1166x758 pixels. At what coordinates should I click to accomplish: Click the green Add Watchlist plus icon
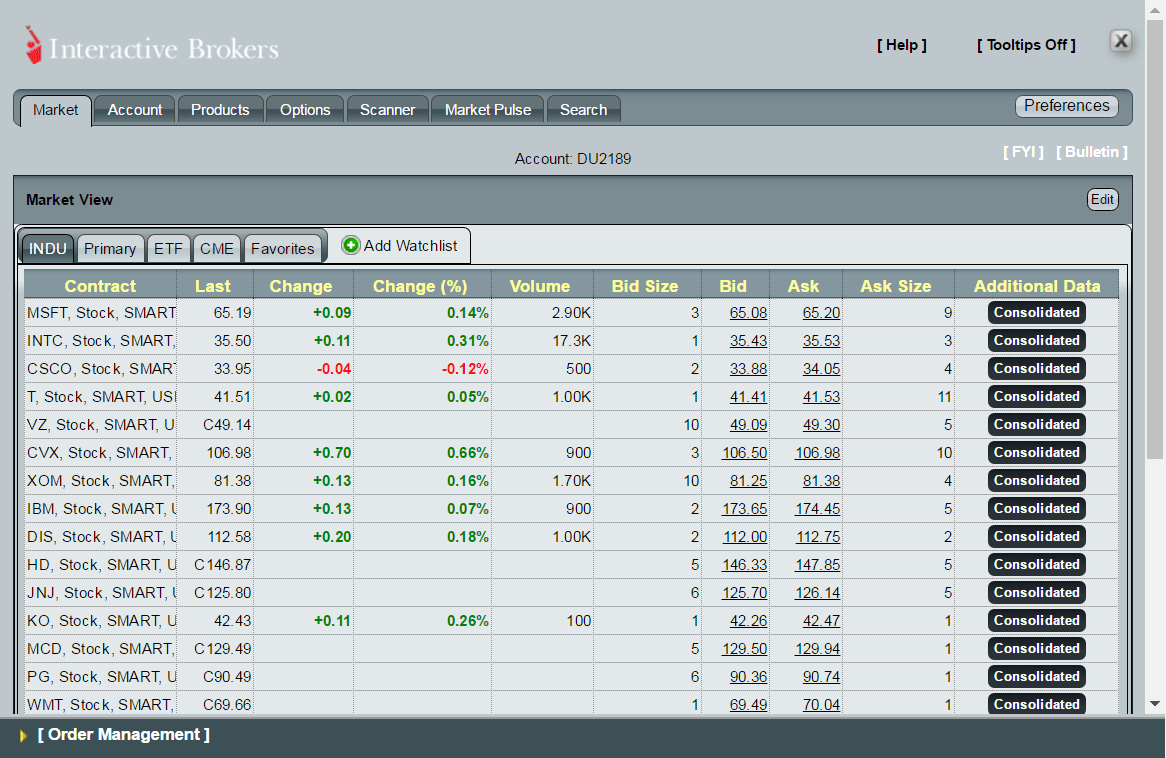(351, 244)
